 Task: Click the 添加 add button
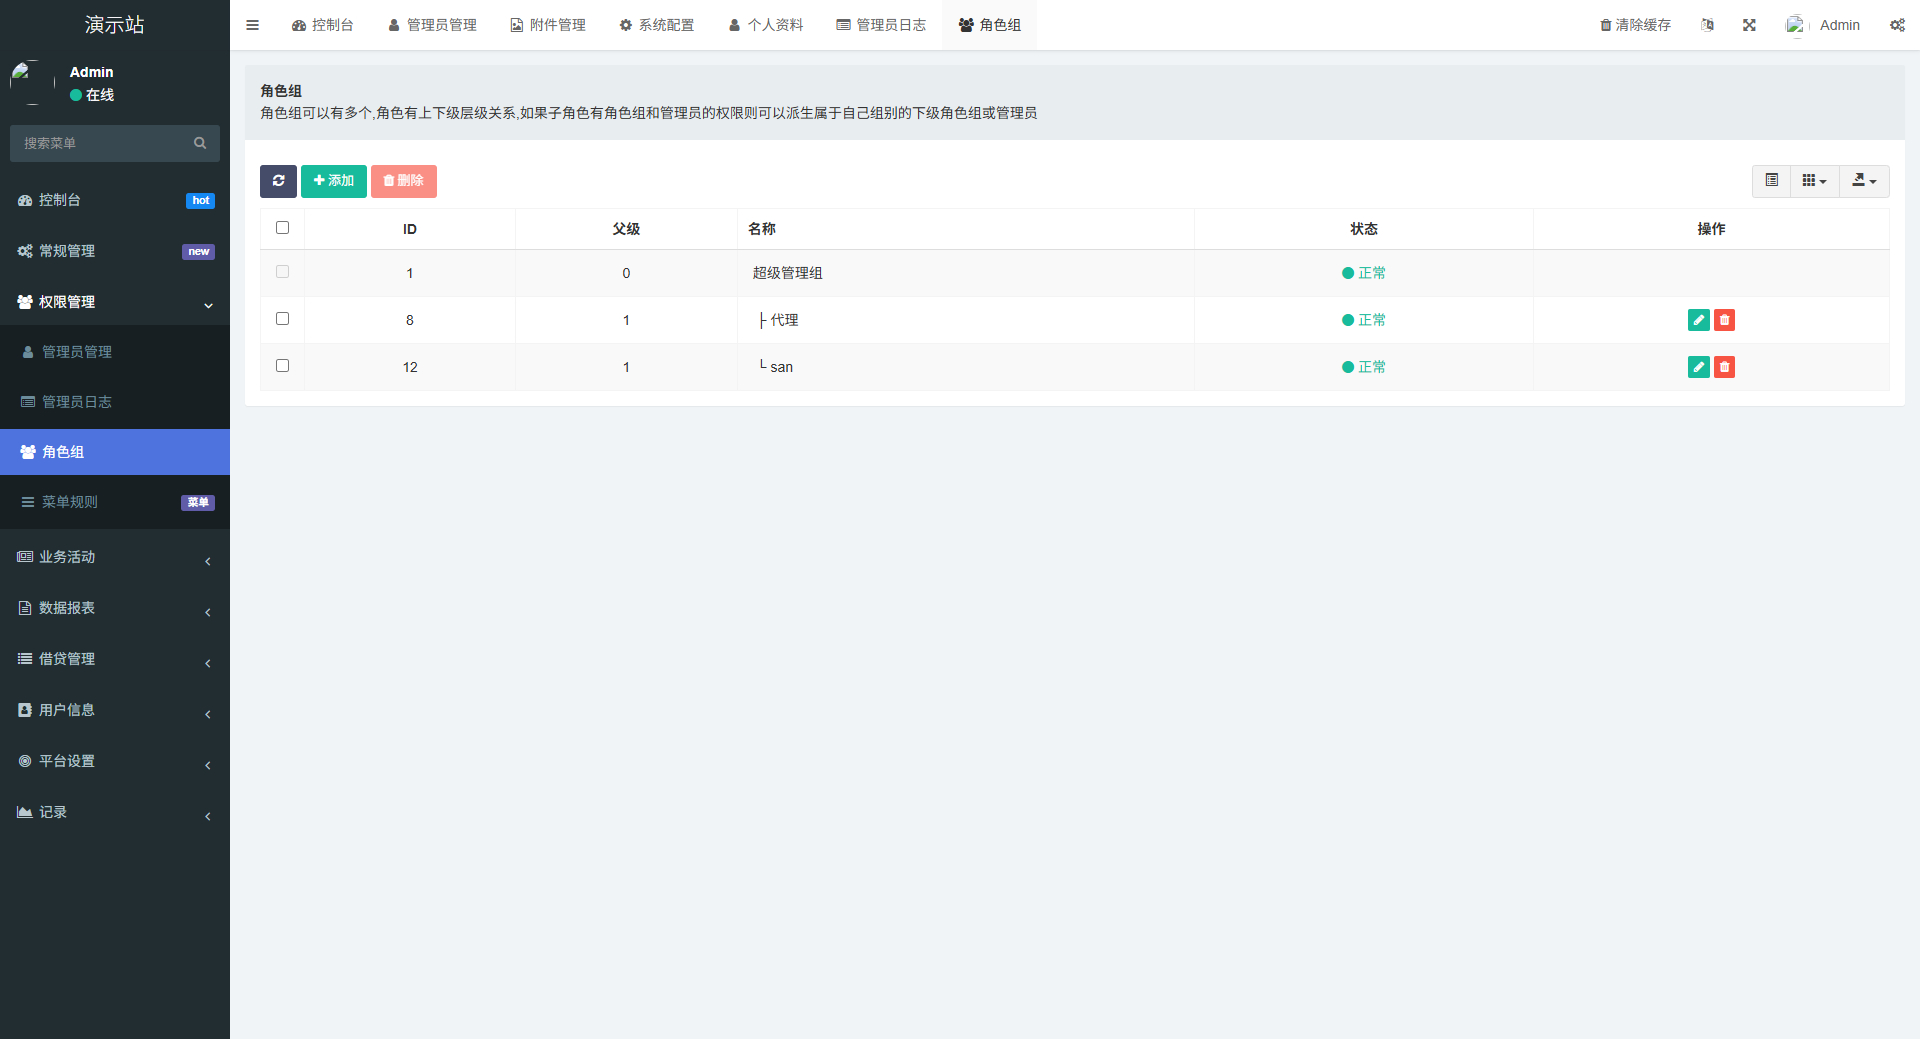[x=333, y=181]
